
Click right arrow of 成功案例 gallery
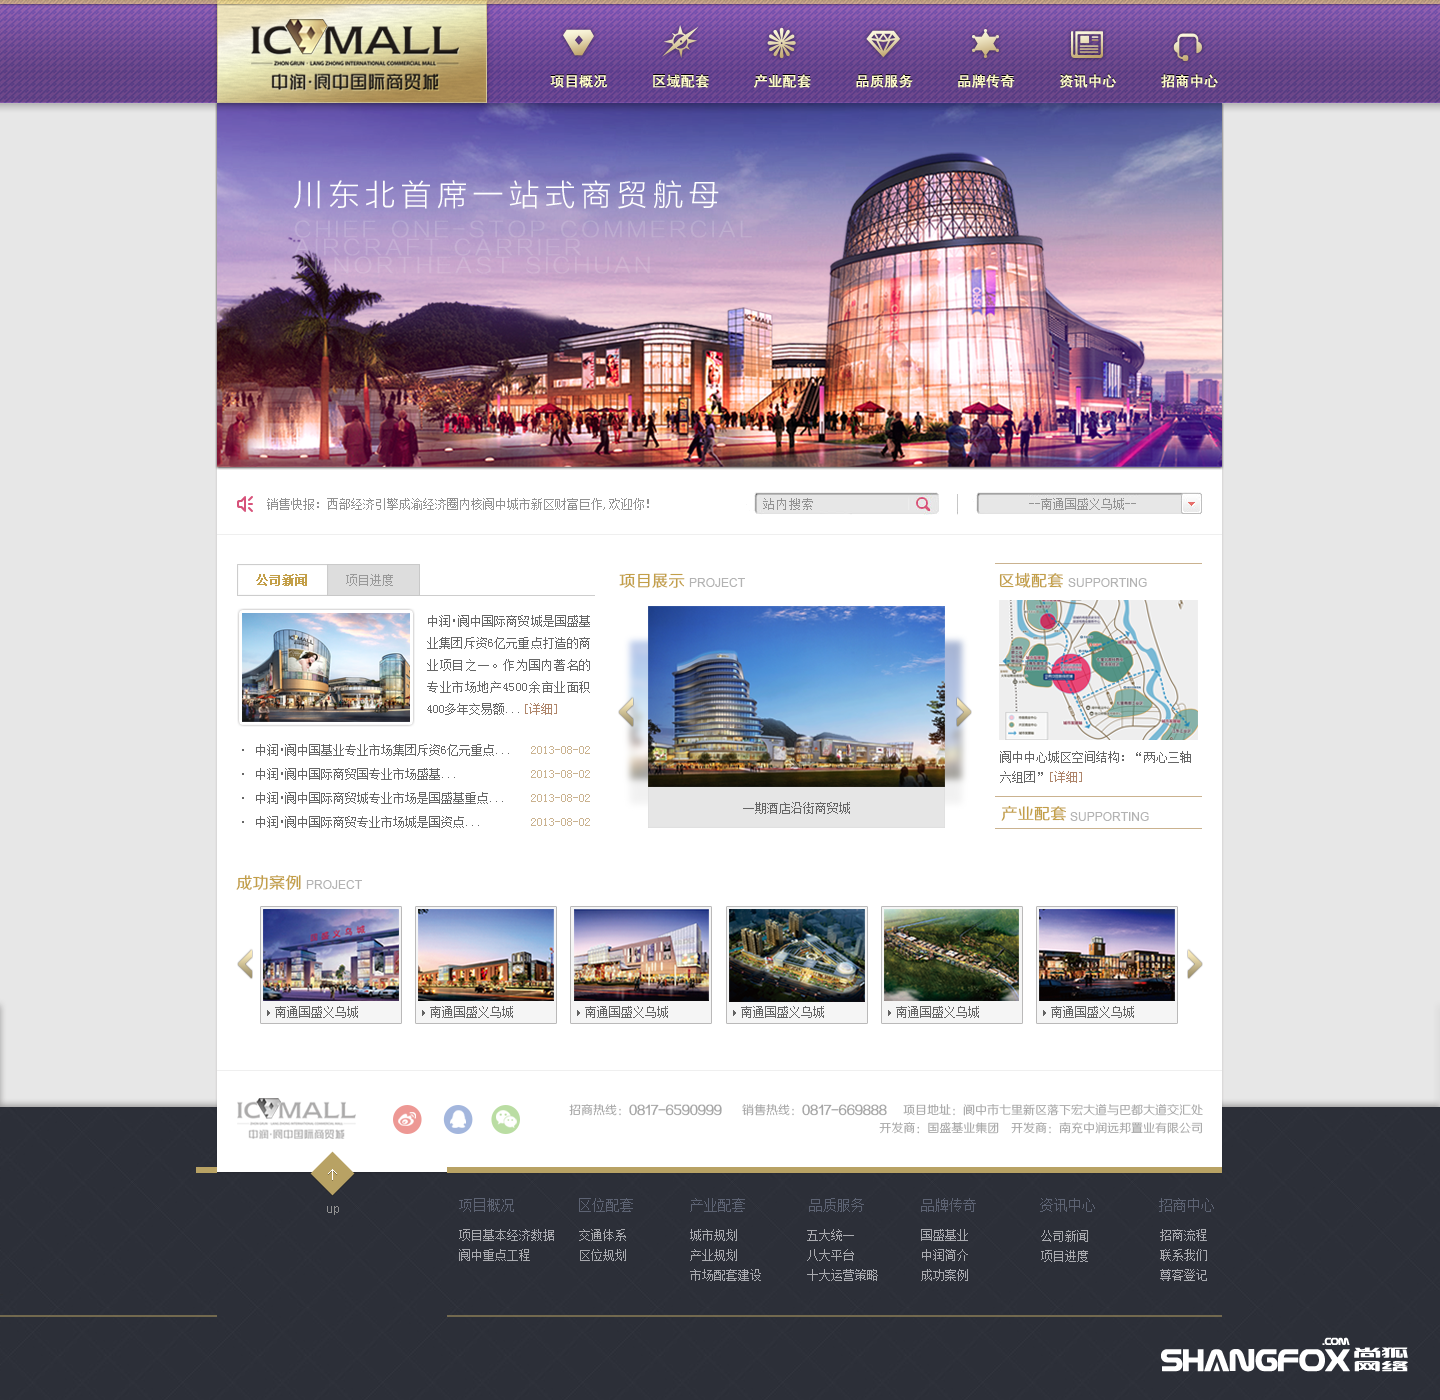1194,964
